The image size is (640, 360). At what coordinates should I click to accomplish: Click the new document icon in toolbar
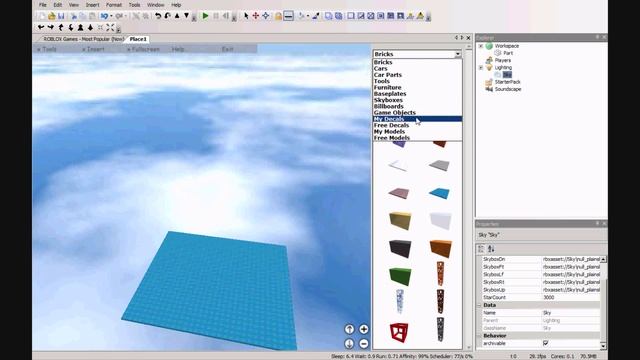point(42,16)
